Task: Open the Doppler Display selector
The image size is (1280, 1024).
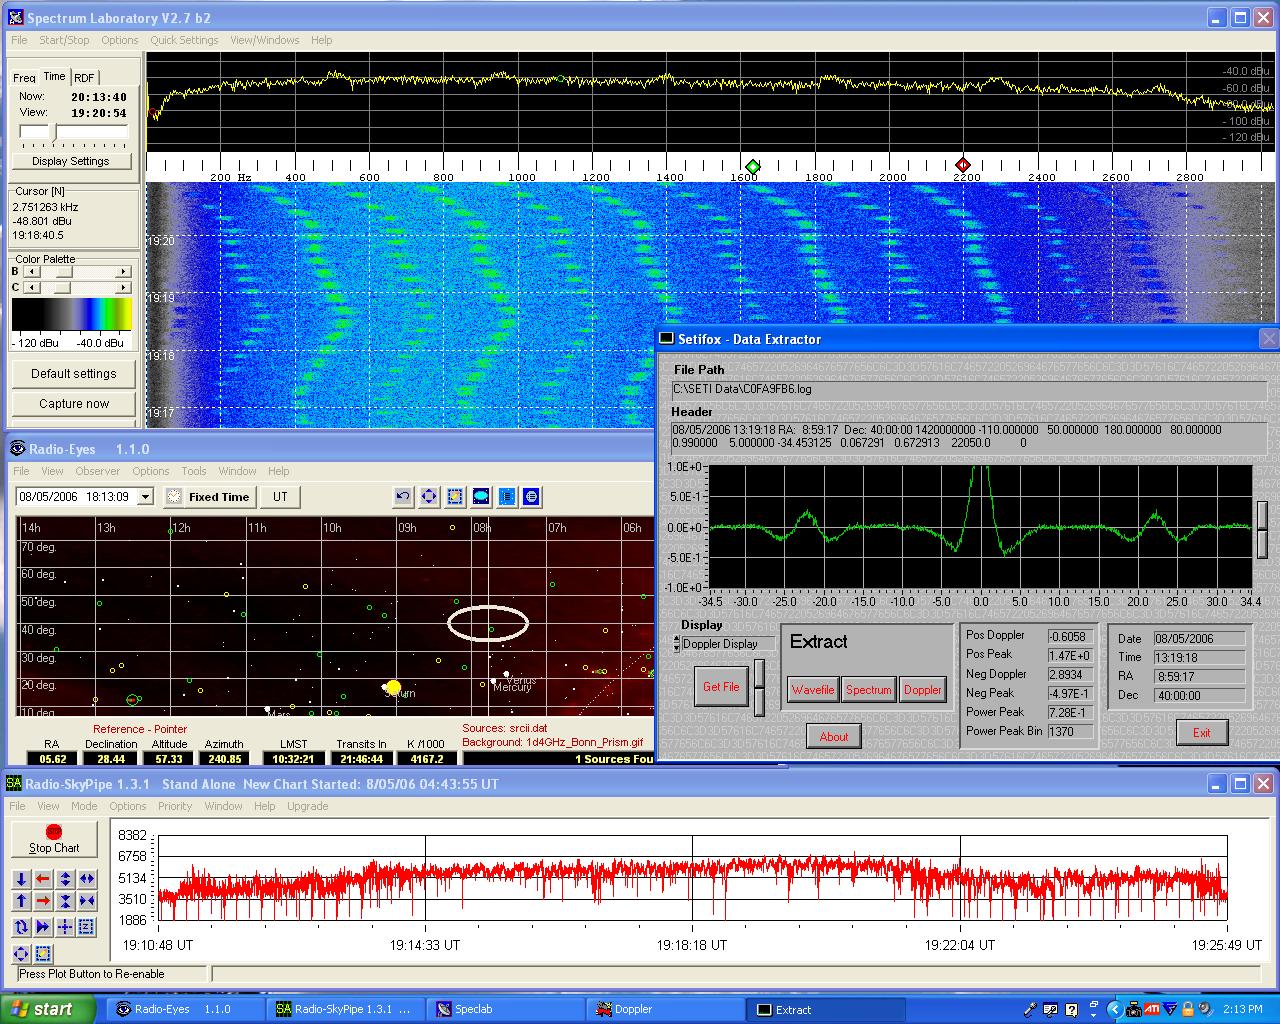Action: click(727, 644)
